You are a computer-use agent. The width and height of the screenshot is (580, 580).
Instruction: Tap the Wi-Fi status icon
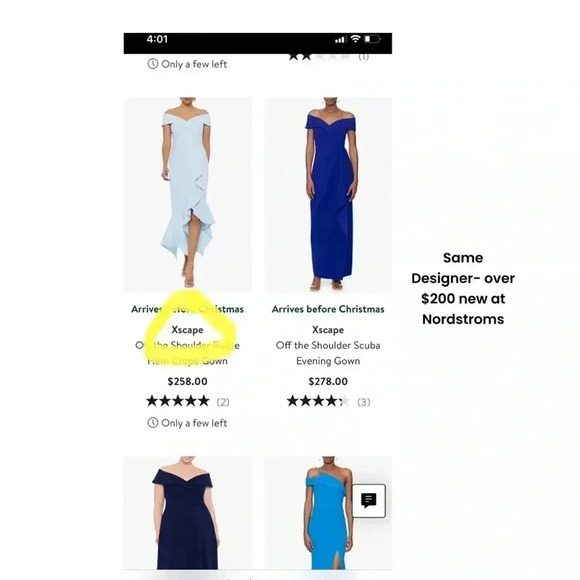355,39
